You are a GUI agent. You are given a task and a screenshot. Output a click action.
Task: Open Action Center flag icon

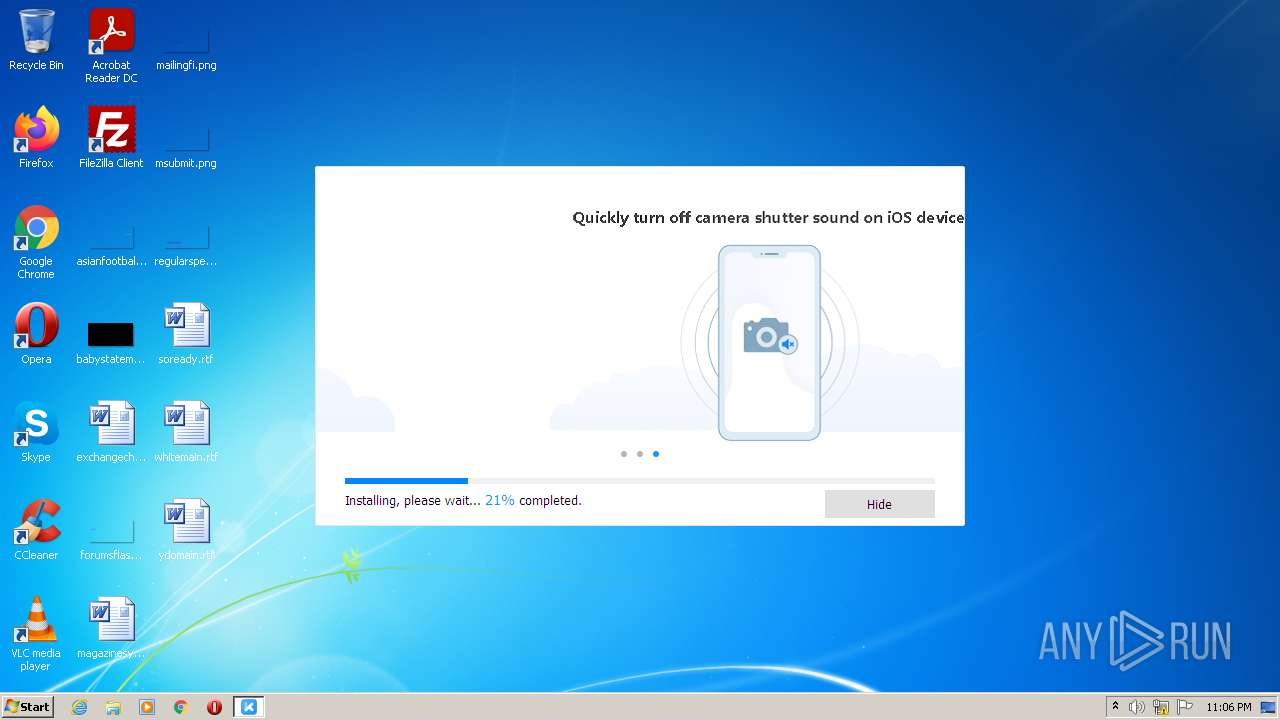pos(1185,707)
